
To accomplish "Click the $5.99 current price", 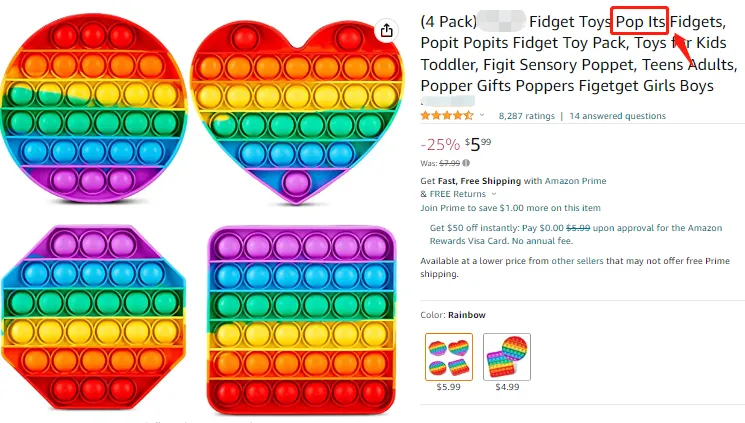I will (478, 144).
